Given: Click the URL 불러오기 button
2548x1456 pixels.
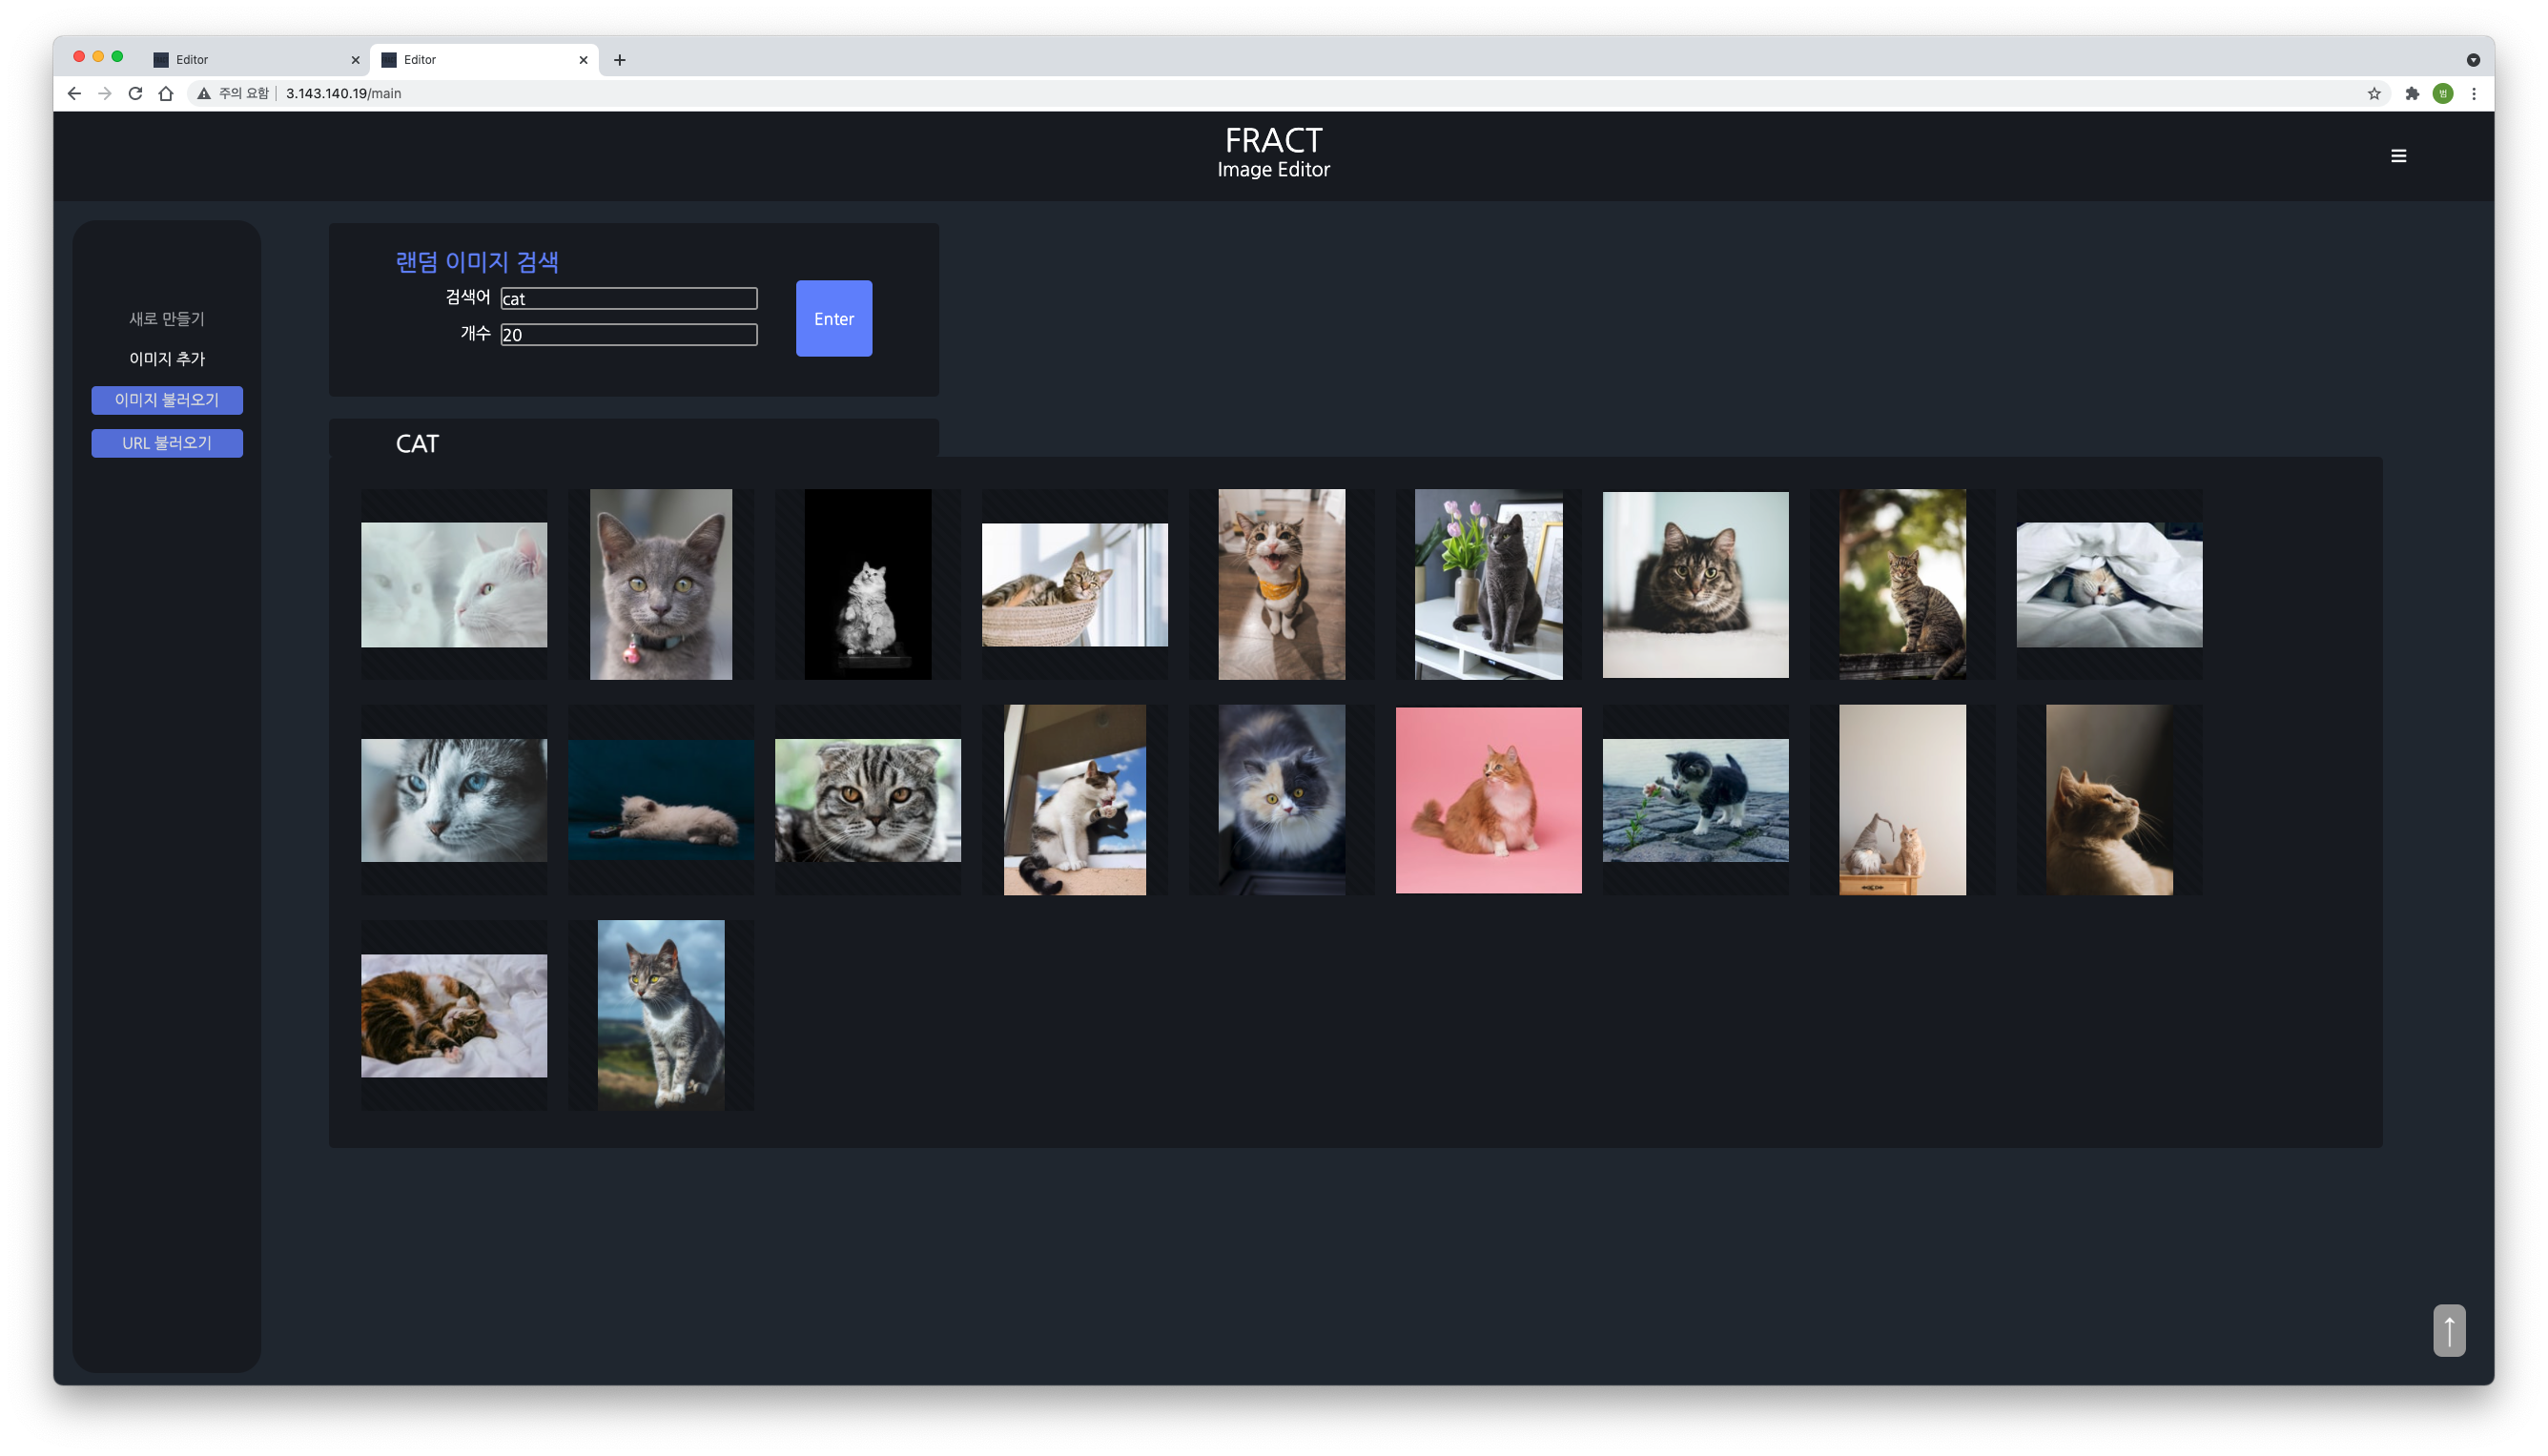Looking at the screenshot, I should point(167,443).
